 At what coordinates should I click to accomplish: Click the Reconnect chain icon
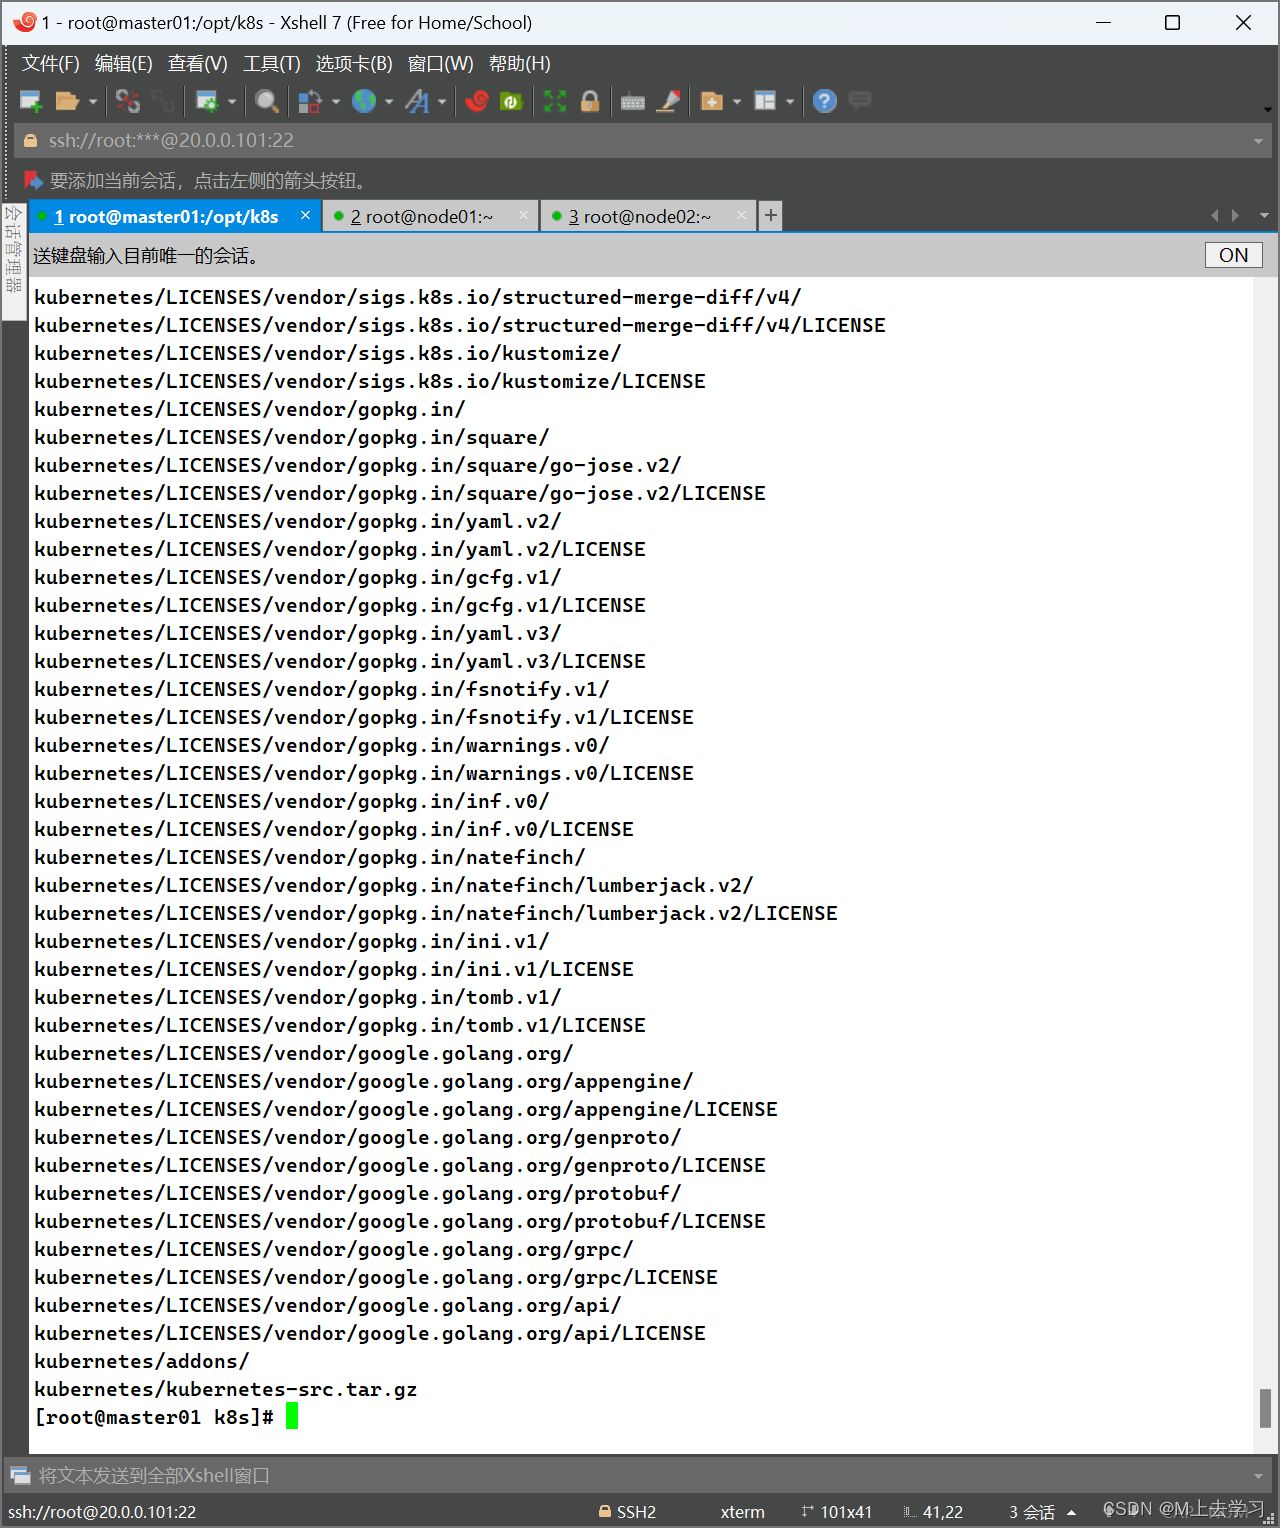pyautogui.click(x=163, y=101)
